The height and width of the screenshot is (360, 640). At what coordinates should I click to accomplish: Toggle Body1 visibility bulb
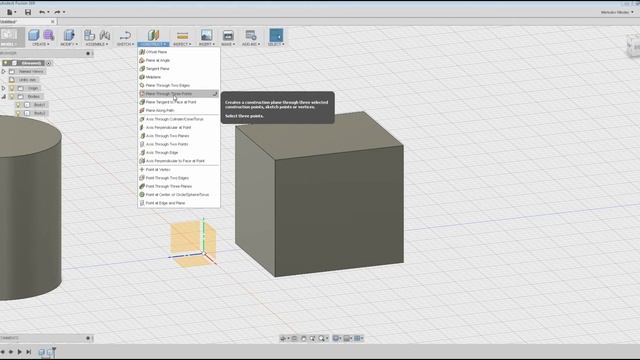[x=18, y=105]
